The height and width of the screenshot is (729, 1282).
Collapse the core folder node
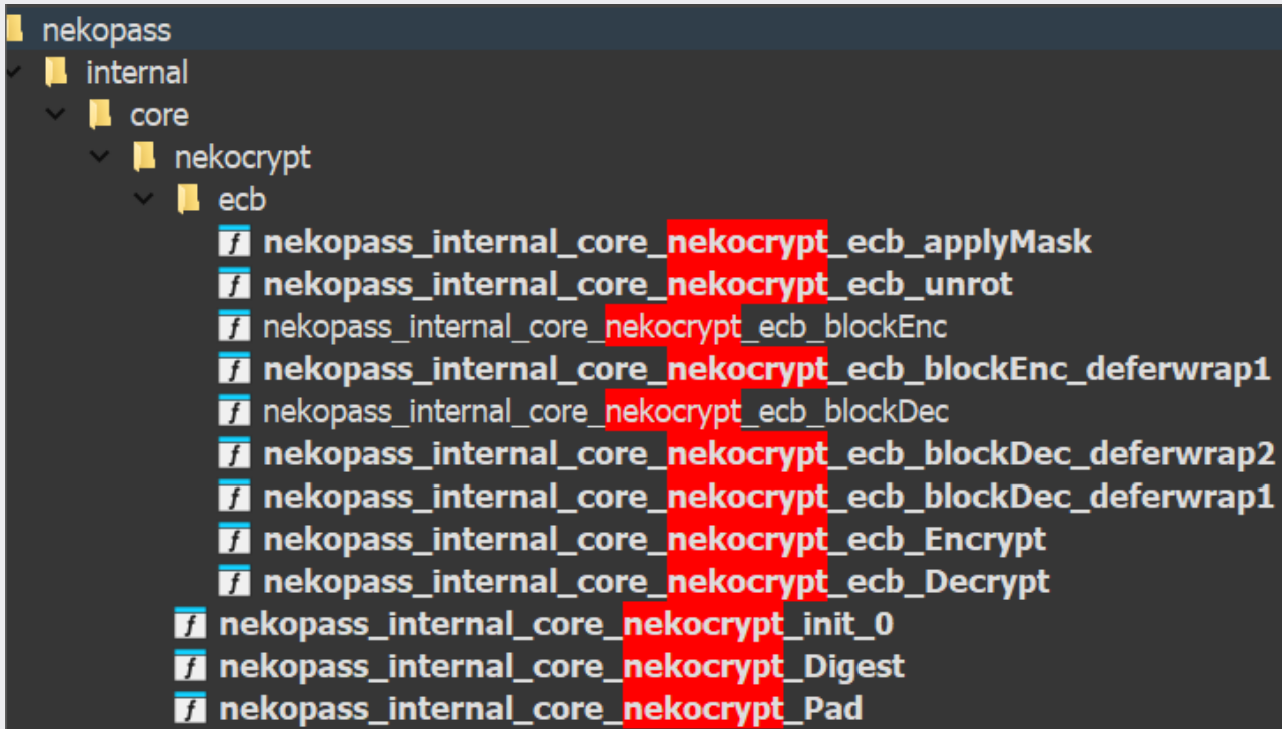click(x=58, y=115)
